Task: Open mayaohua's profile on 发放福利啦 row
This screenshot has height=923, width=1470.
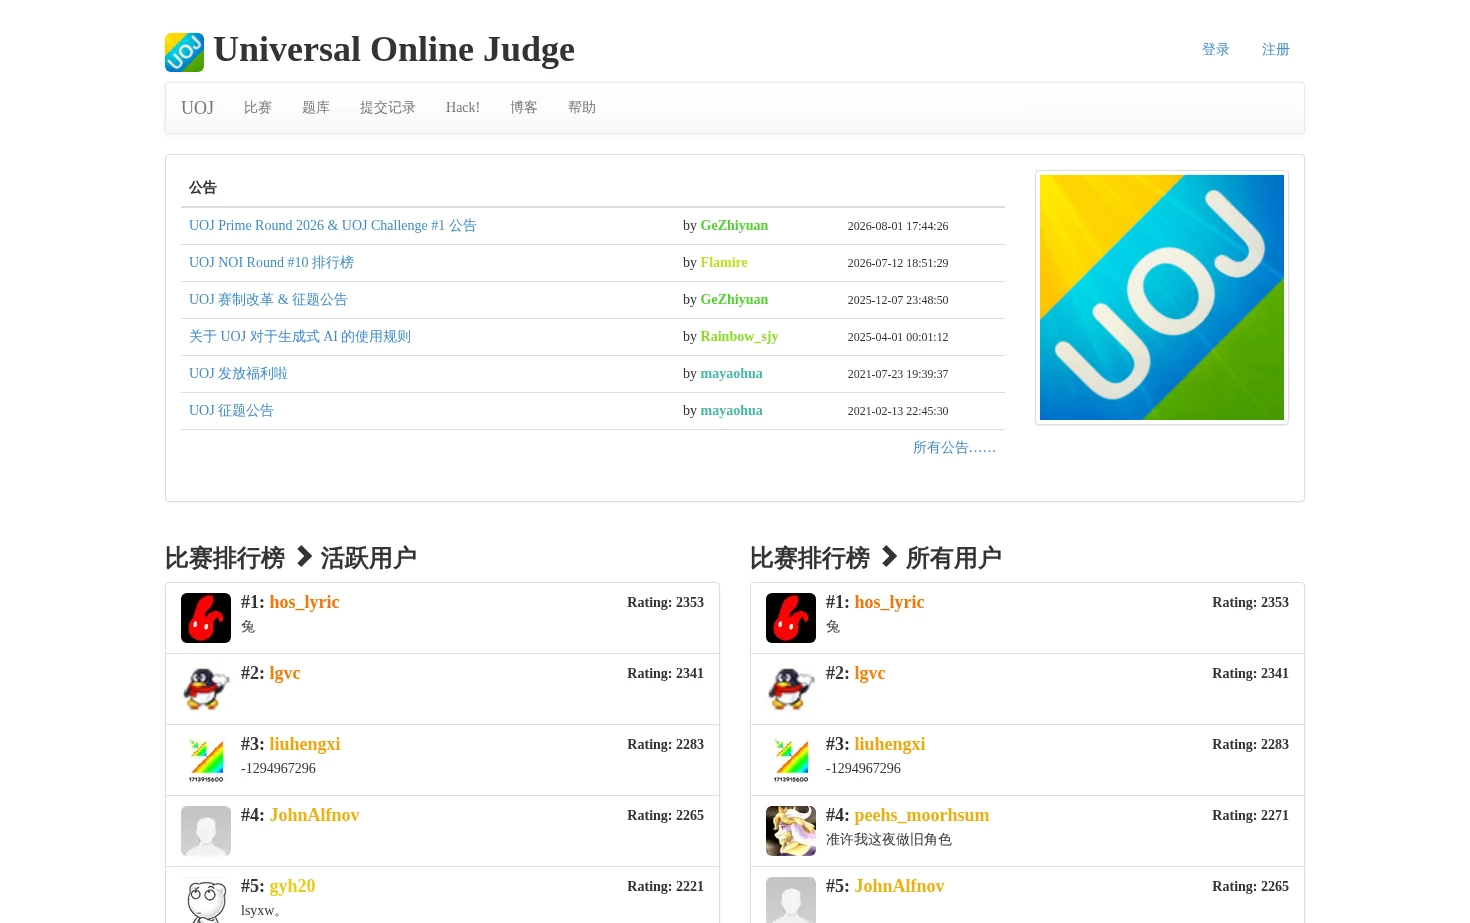Action: click(731, 373)
